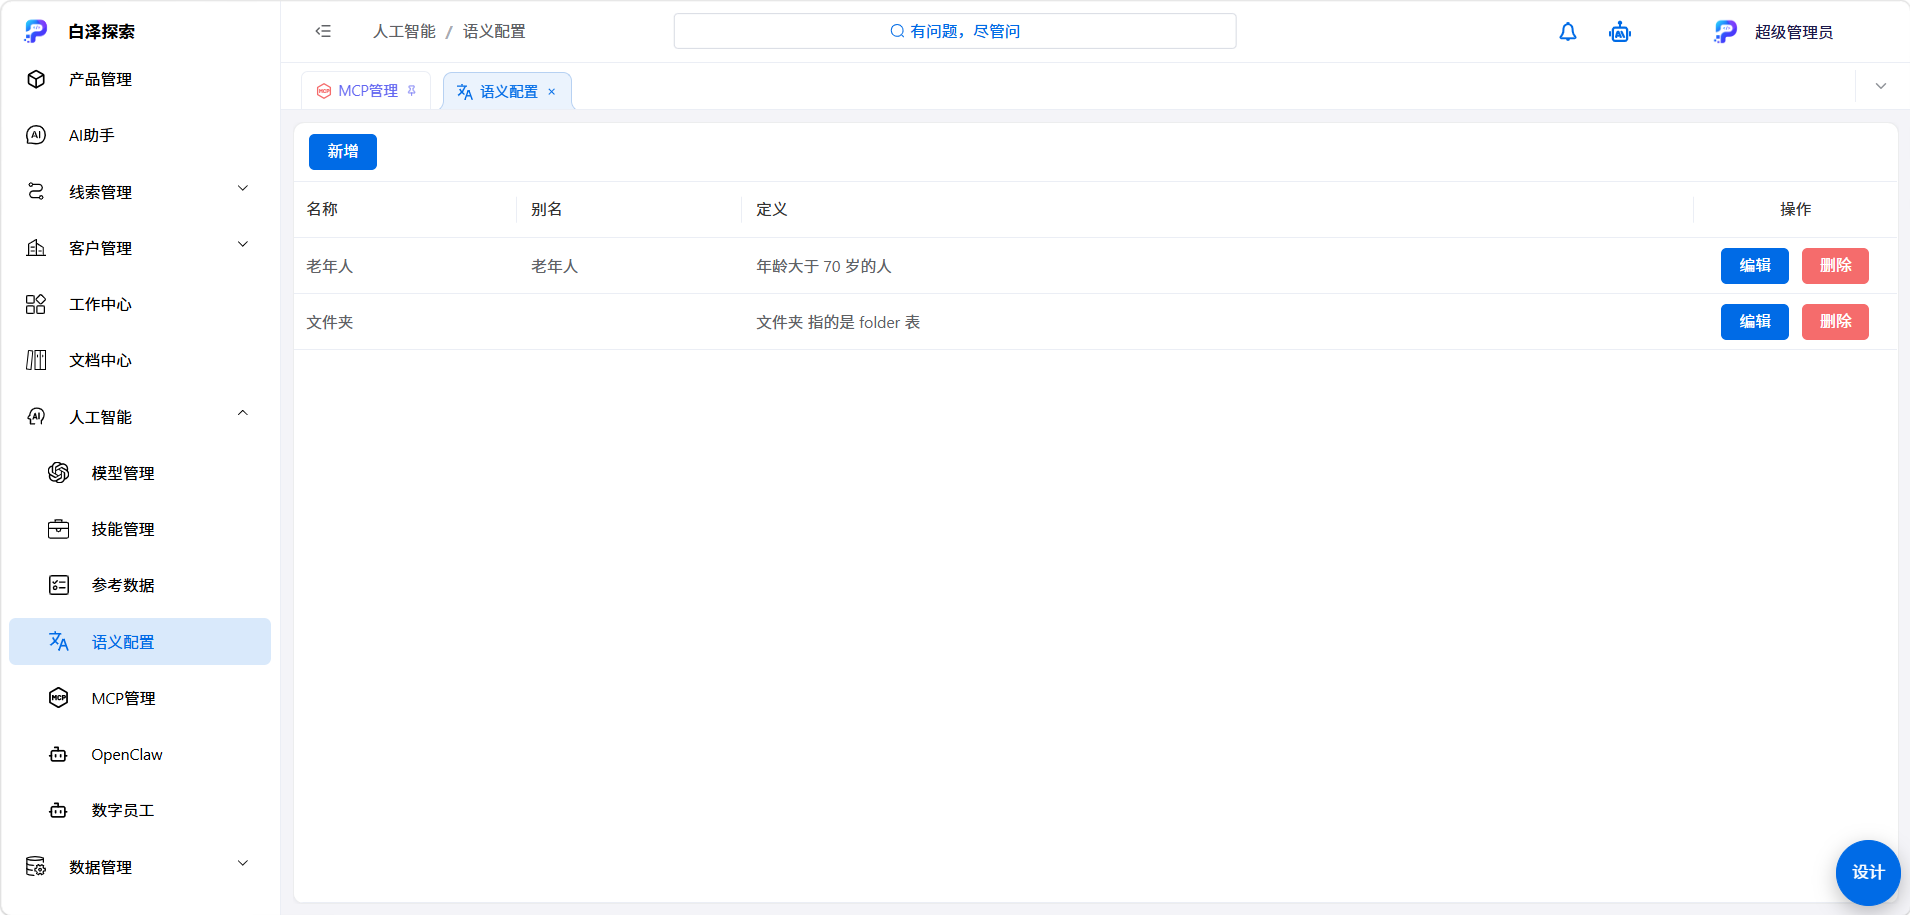Open the 超级管理员 user menu

[x=1774, y=32]
